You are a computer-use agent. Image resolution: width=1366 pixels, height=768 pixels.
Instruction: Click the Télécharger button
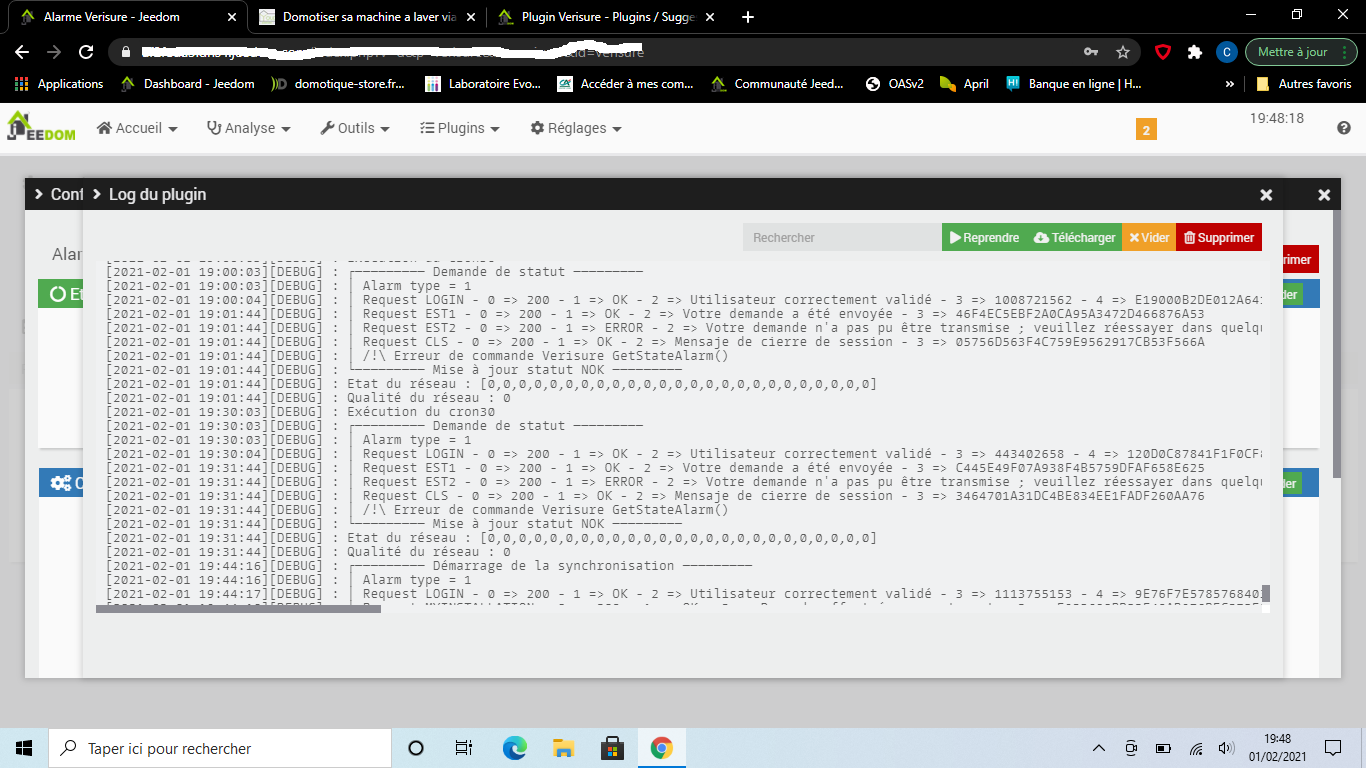pos(1074,237)
